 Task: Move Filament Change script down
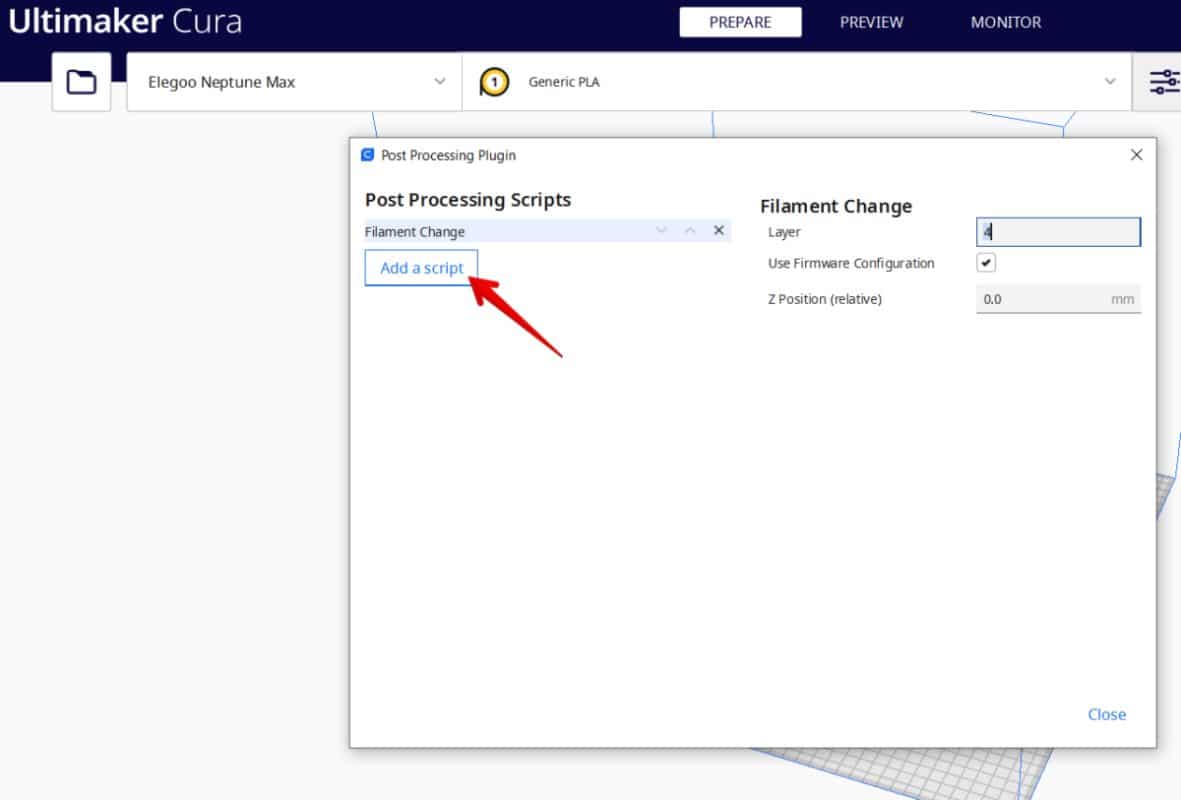pyautogui.click(x=660, y=231)
